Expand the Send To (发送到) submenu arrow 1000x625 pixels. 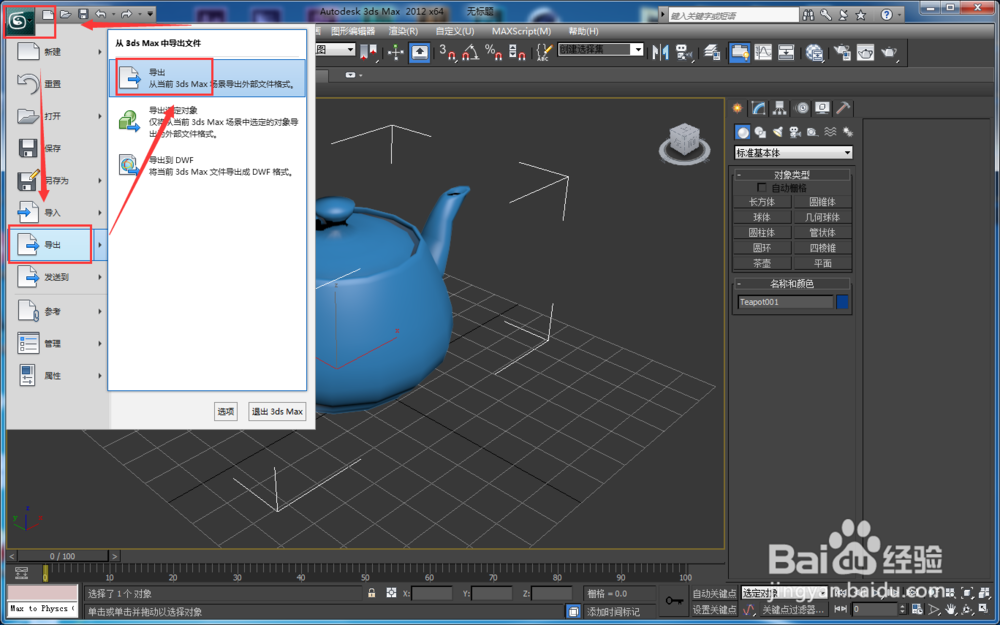pyautogui.click(x=99, y=277)
